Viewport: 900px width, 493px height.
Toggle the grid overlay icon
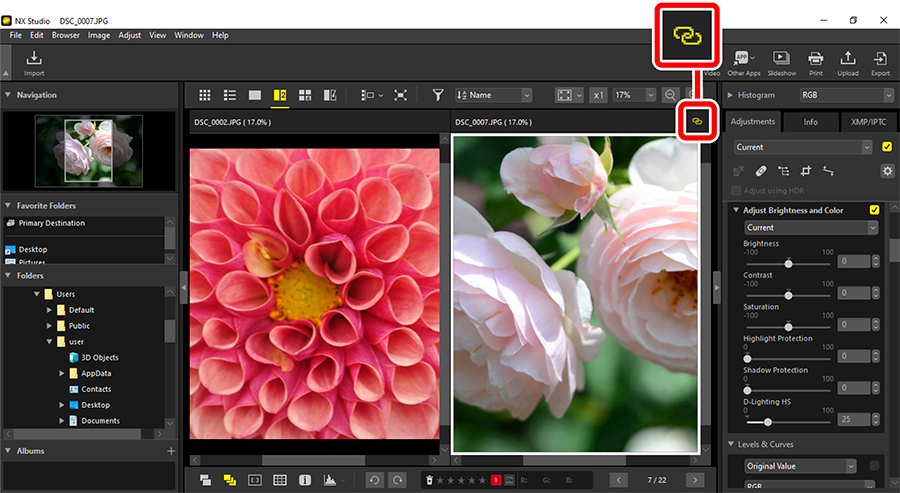280,480
